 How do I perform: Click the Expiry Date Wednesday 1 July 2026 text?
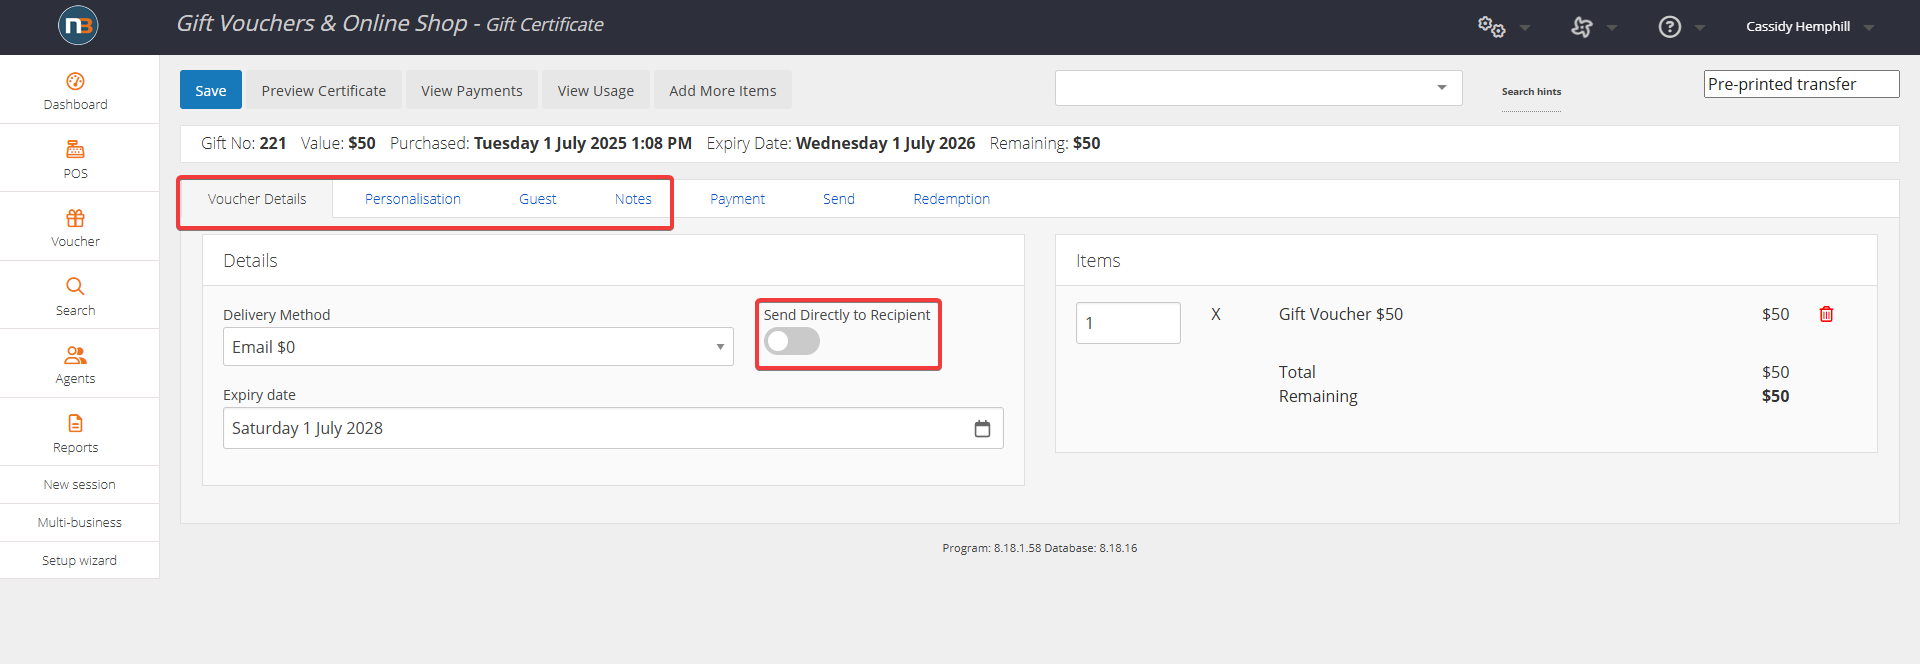point(841,143)
